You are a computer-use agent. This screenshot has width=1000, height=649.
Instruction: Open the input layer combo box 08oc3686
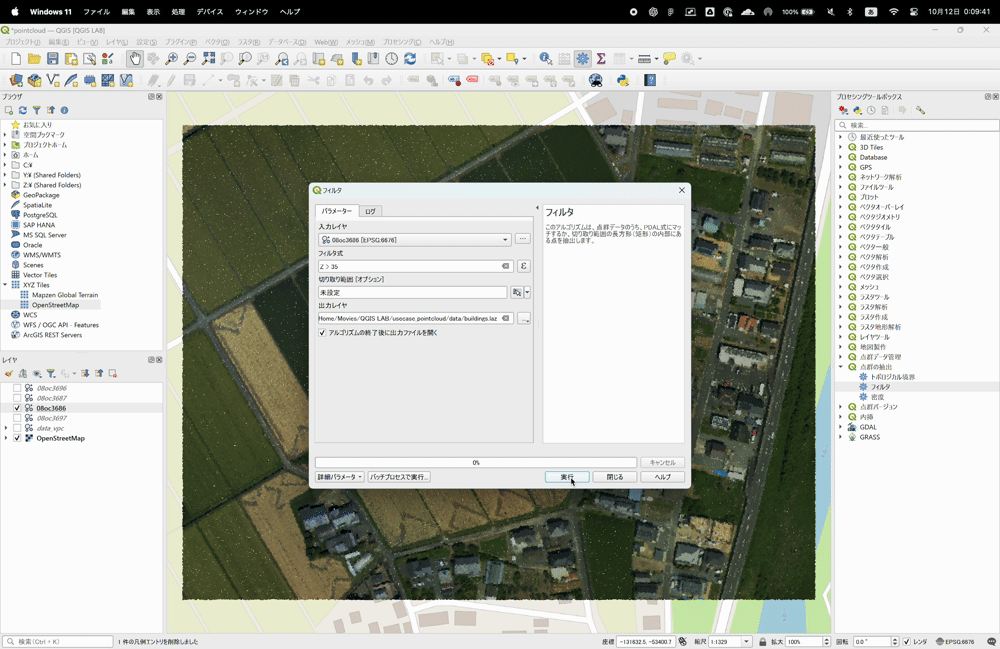coord(415,240)
